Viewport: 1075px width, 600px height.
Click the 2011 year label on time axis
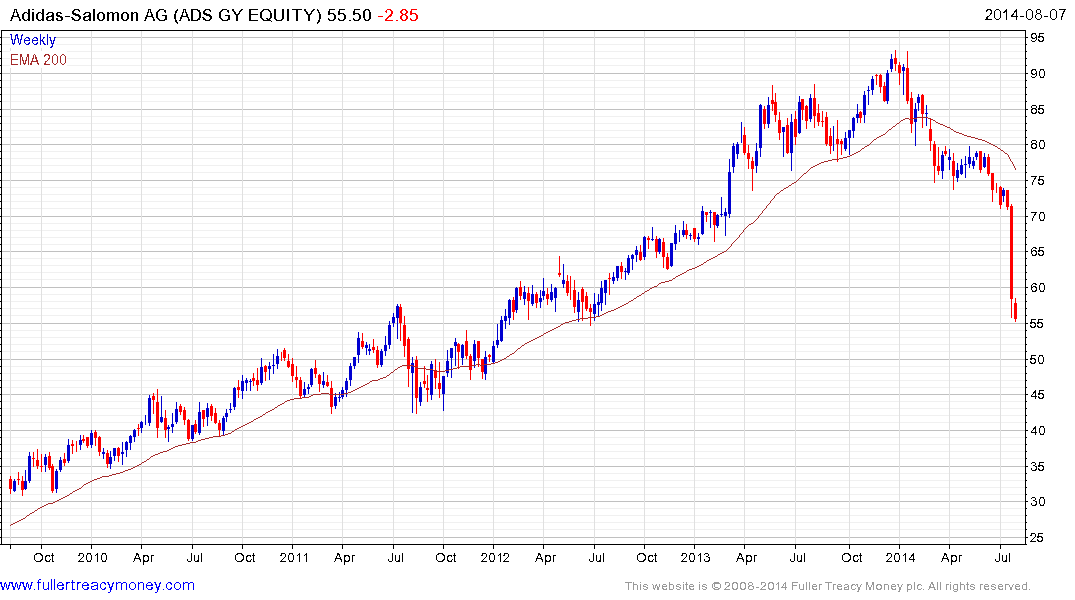(x=294, y=557)
